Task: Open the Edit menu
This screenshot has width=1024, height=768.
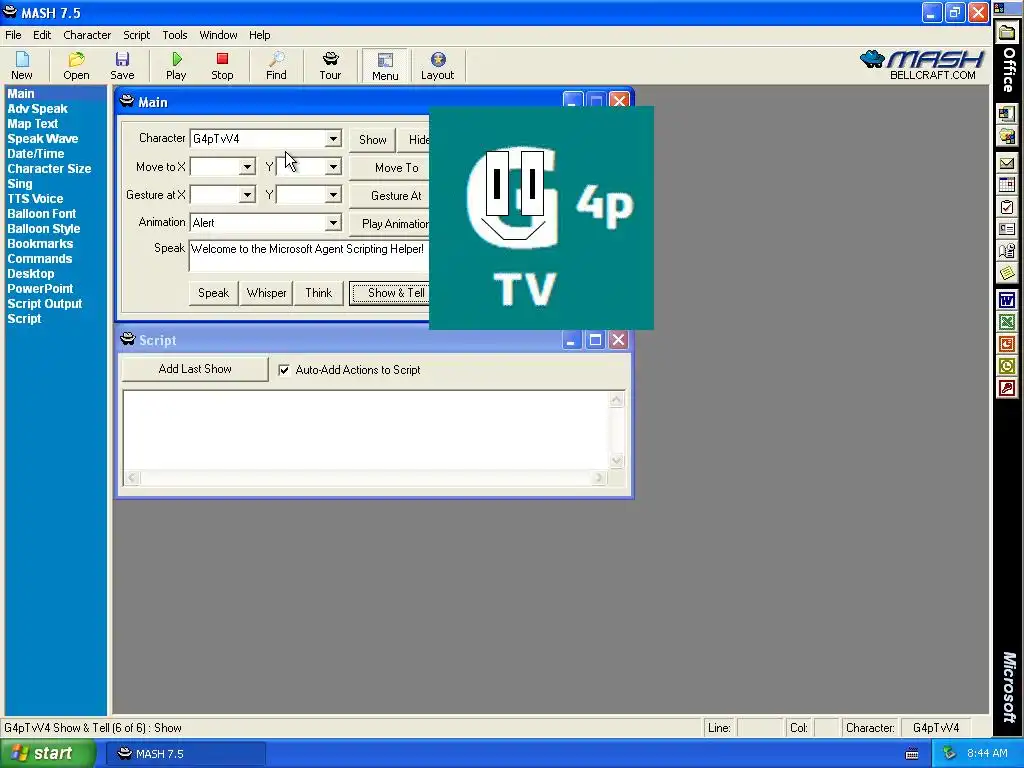Action: 42,35
